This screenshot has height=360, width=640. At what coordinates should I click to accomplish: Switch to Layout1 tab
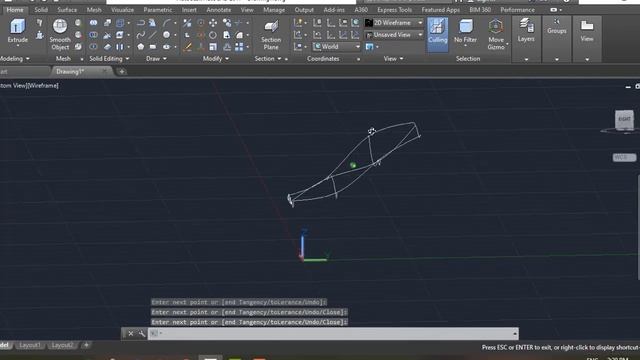tap(30, 345)
